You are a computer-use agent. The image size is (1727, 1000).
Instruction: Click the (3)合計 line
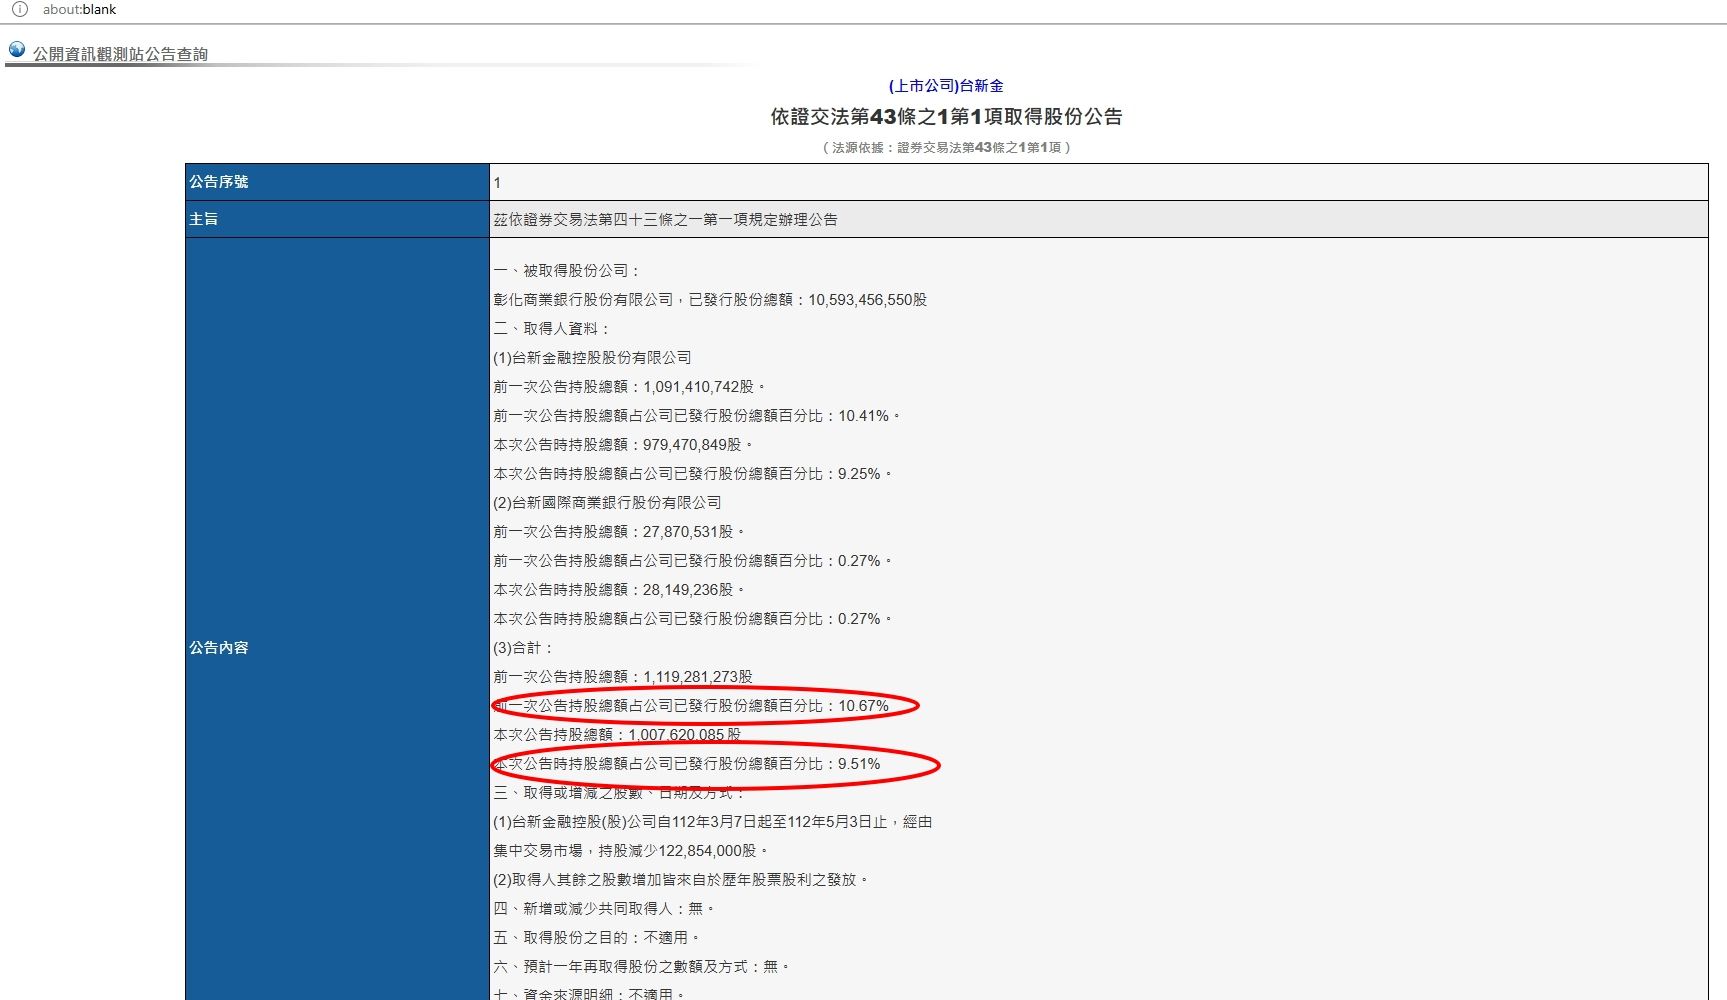coord(523,647)
